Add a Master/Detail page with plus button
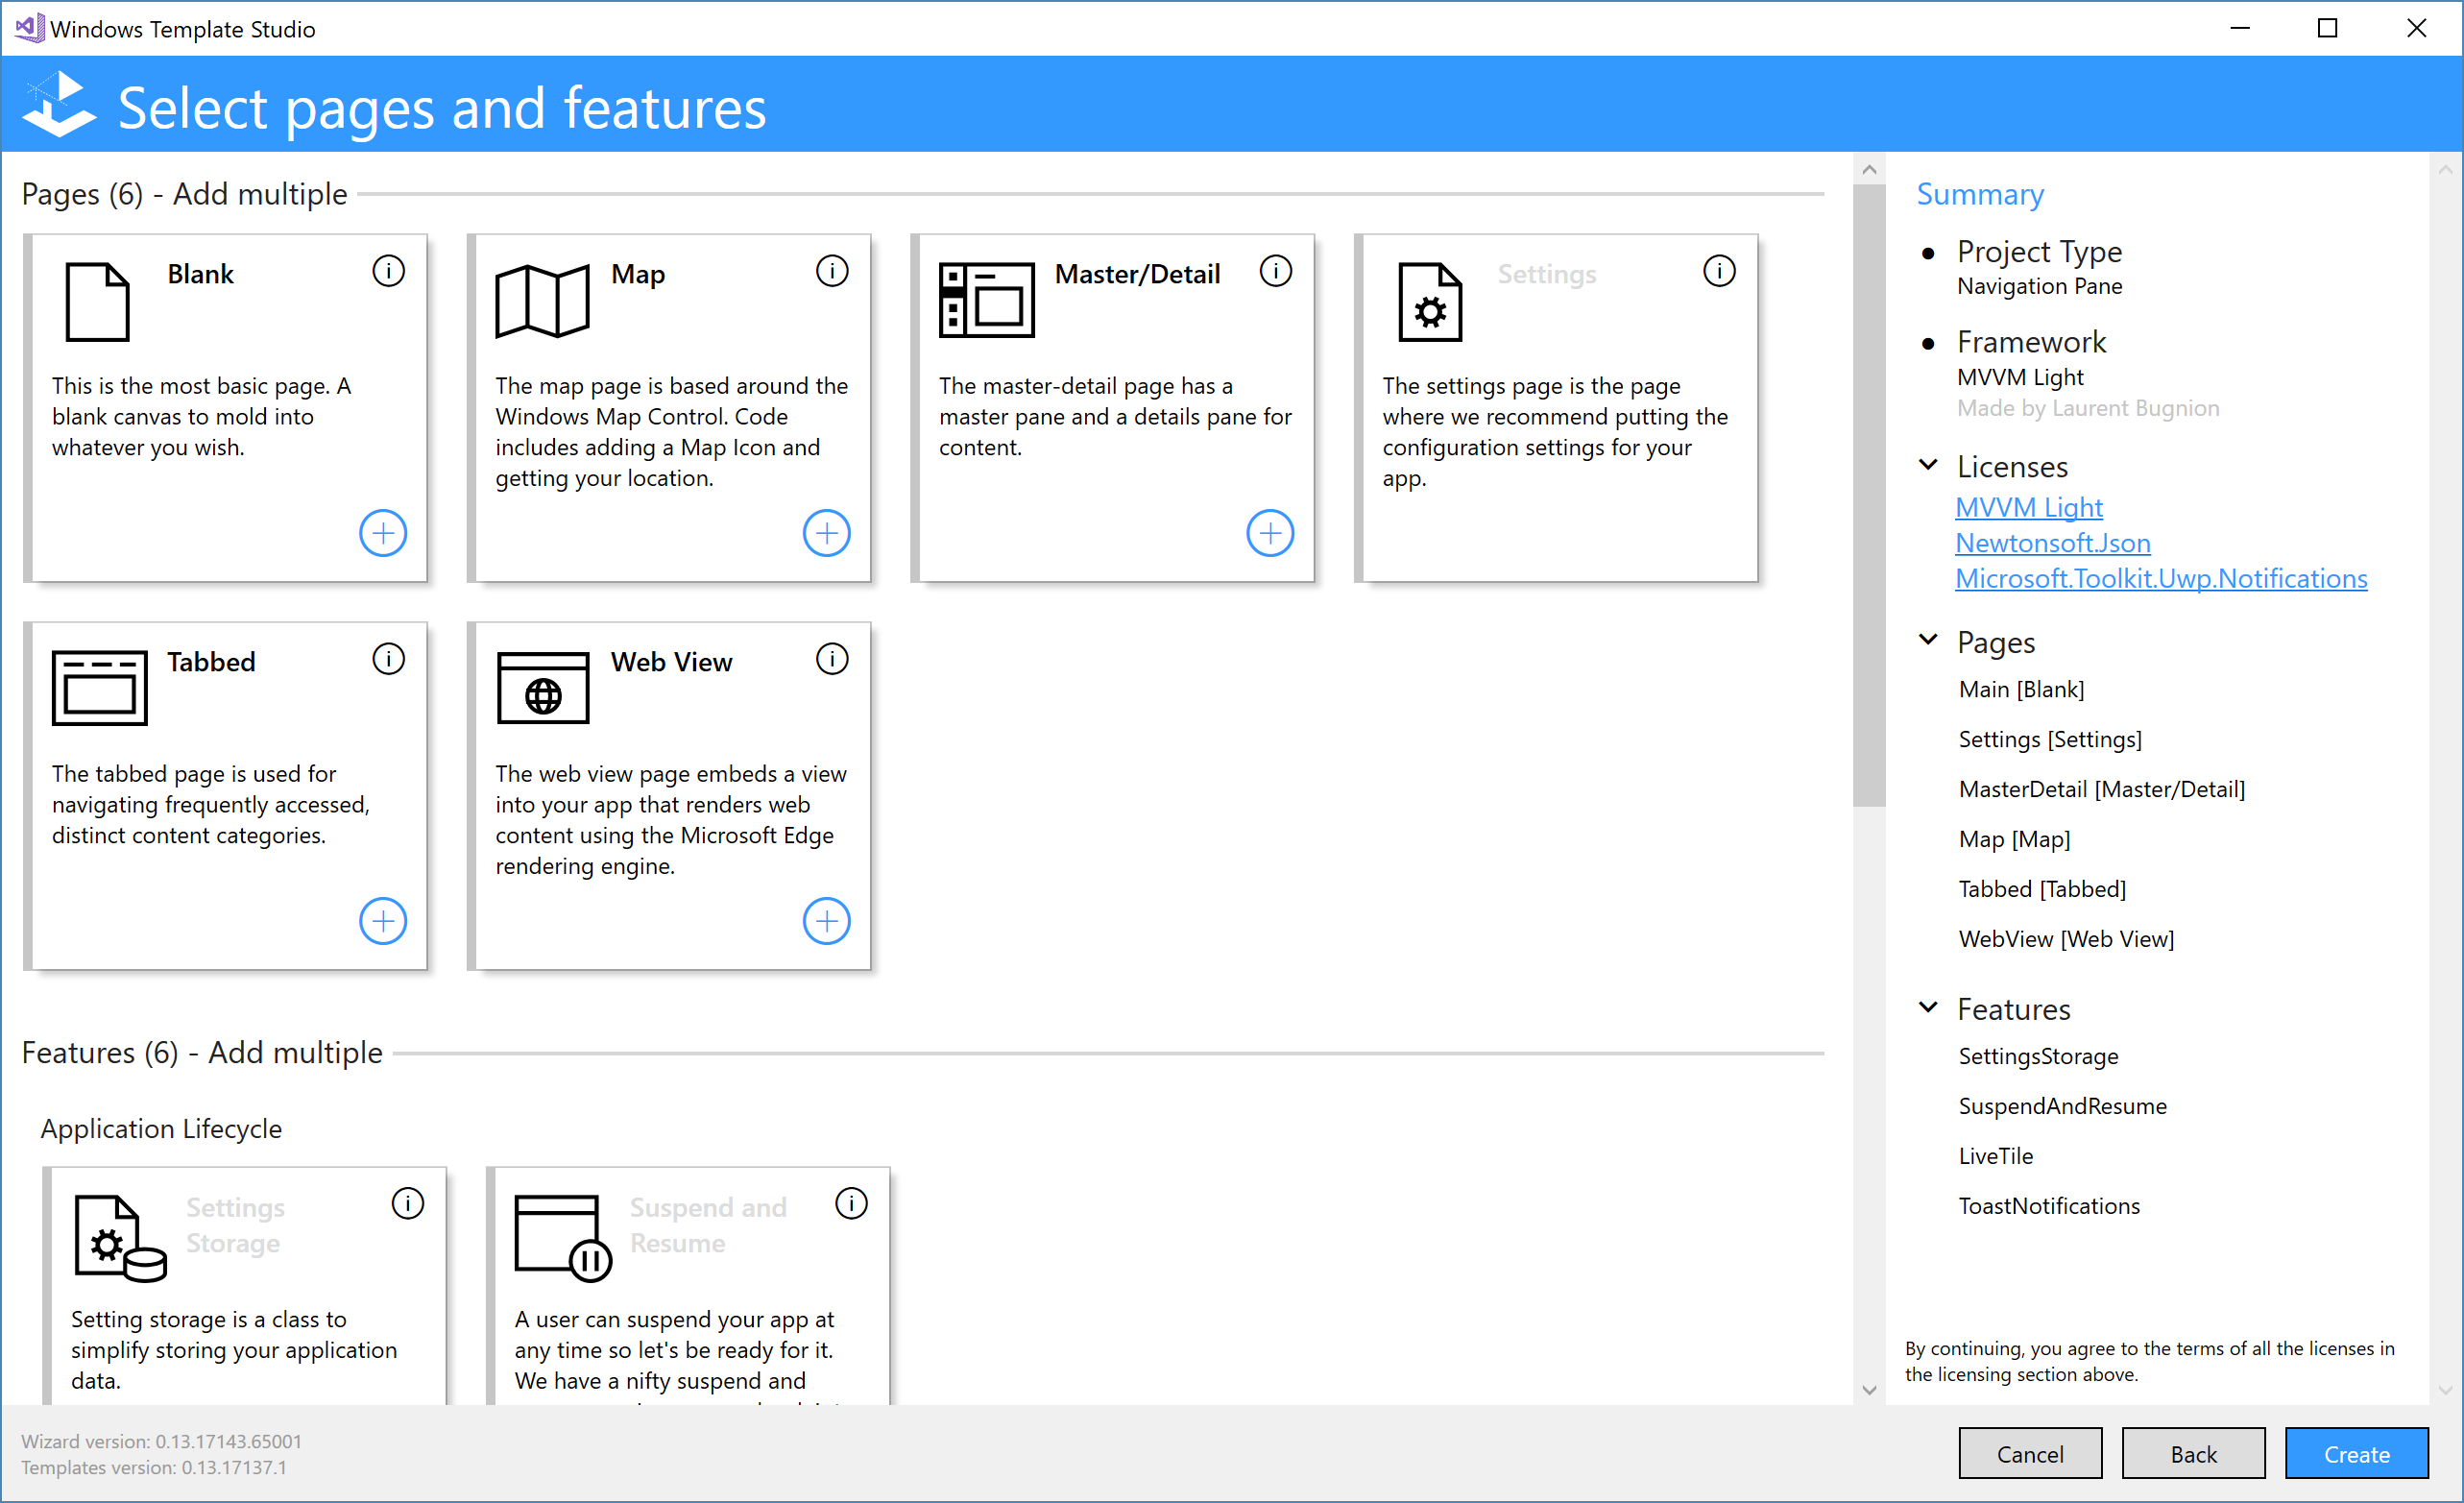The height and width of the screenshot is (1503, 2464). pyautogui.click(x=1270, y=533)
